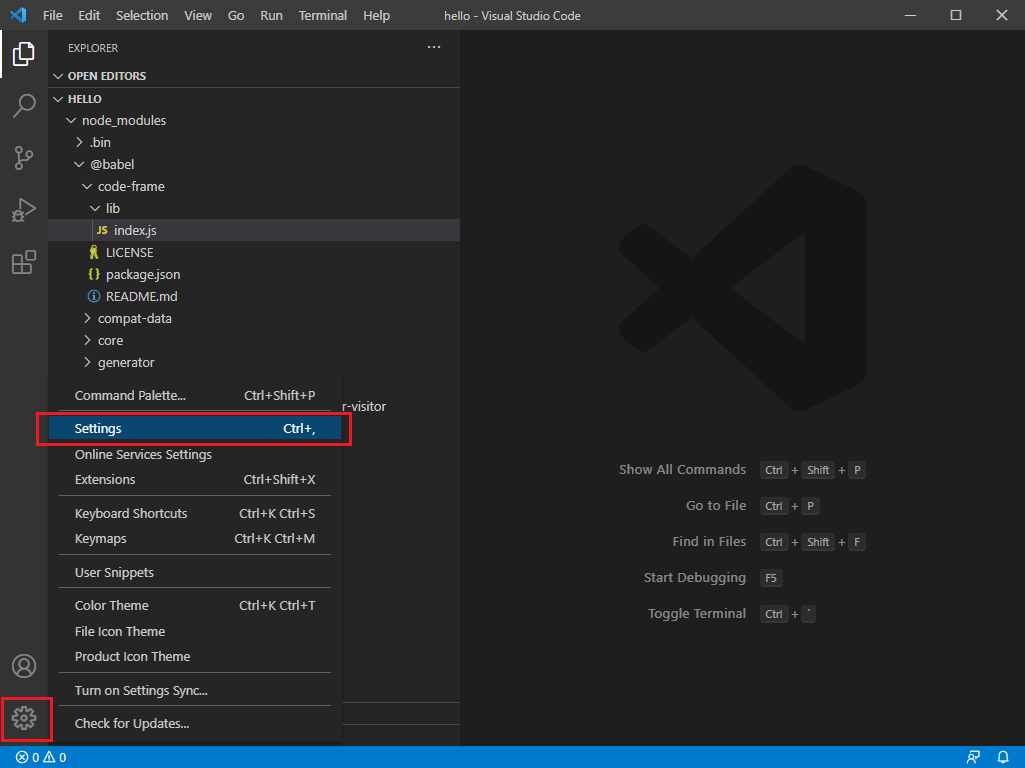Maximize the VS Code window
The height and width of the screenshot is (768, 1025).
click(956, 15)
